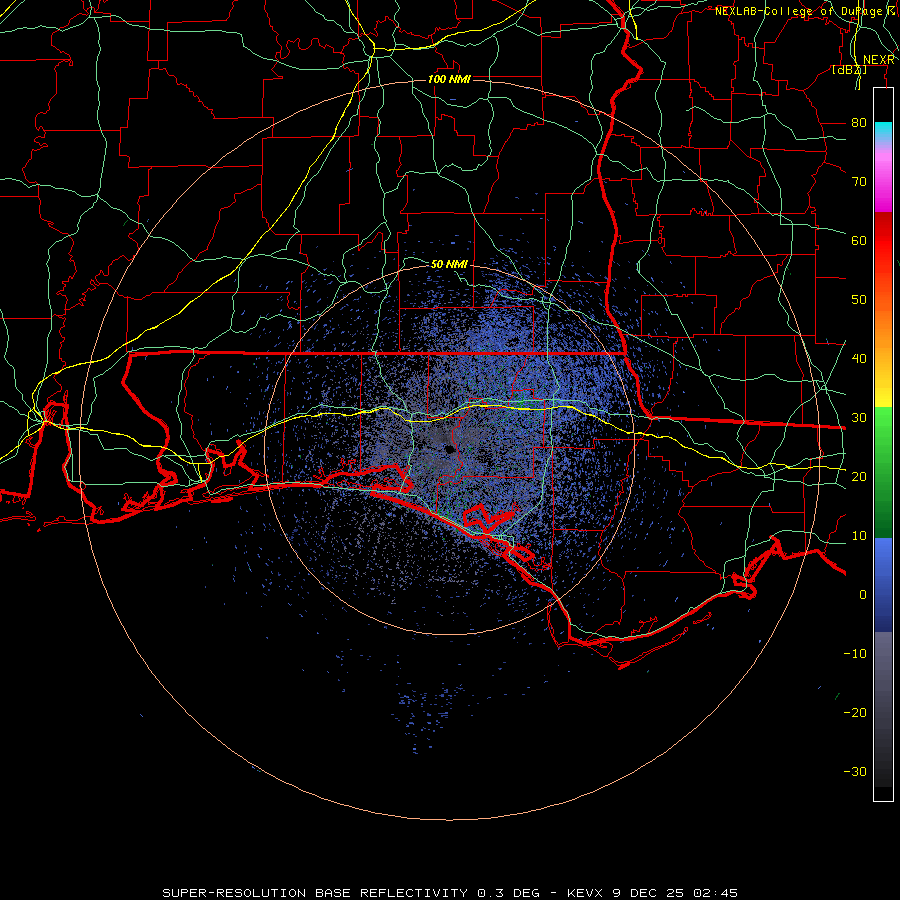This screenshot has width=900, height=900.
Task: Click the 60 dBZ scale label
Action: point(859,240)
